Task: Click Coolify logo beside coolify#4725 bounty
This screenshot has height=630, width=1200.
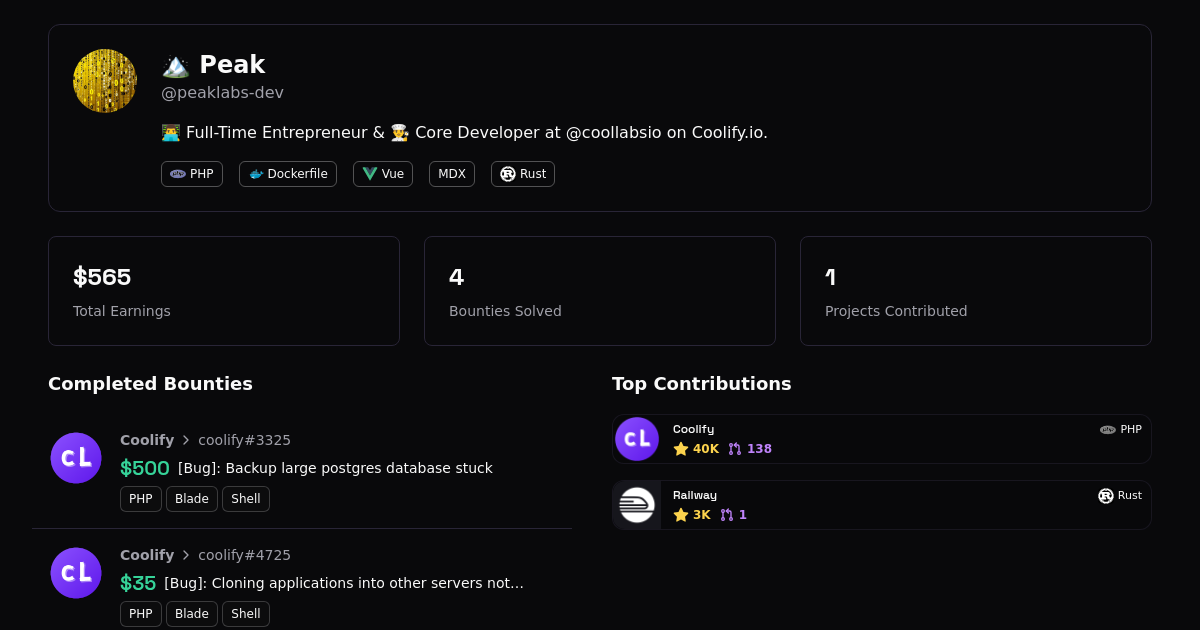Action: tap(76, 573)
